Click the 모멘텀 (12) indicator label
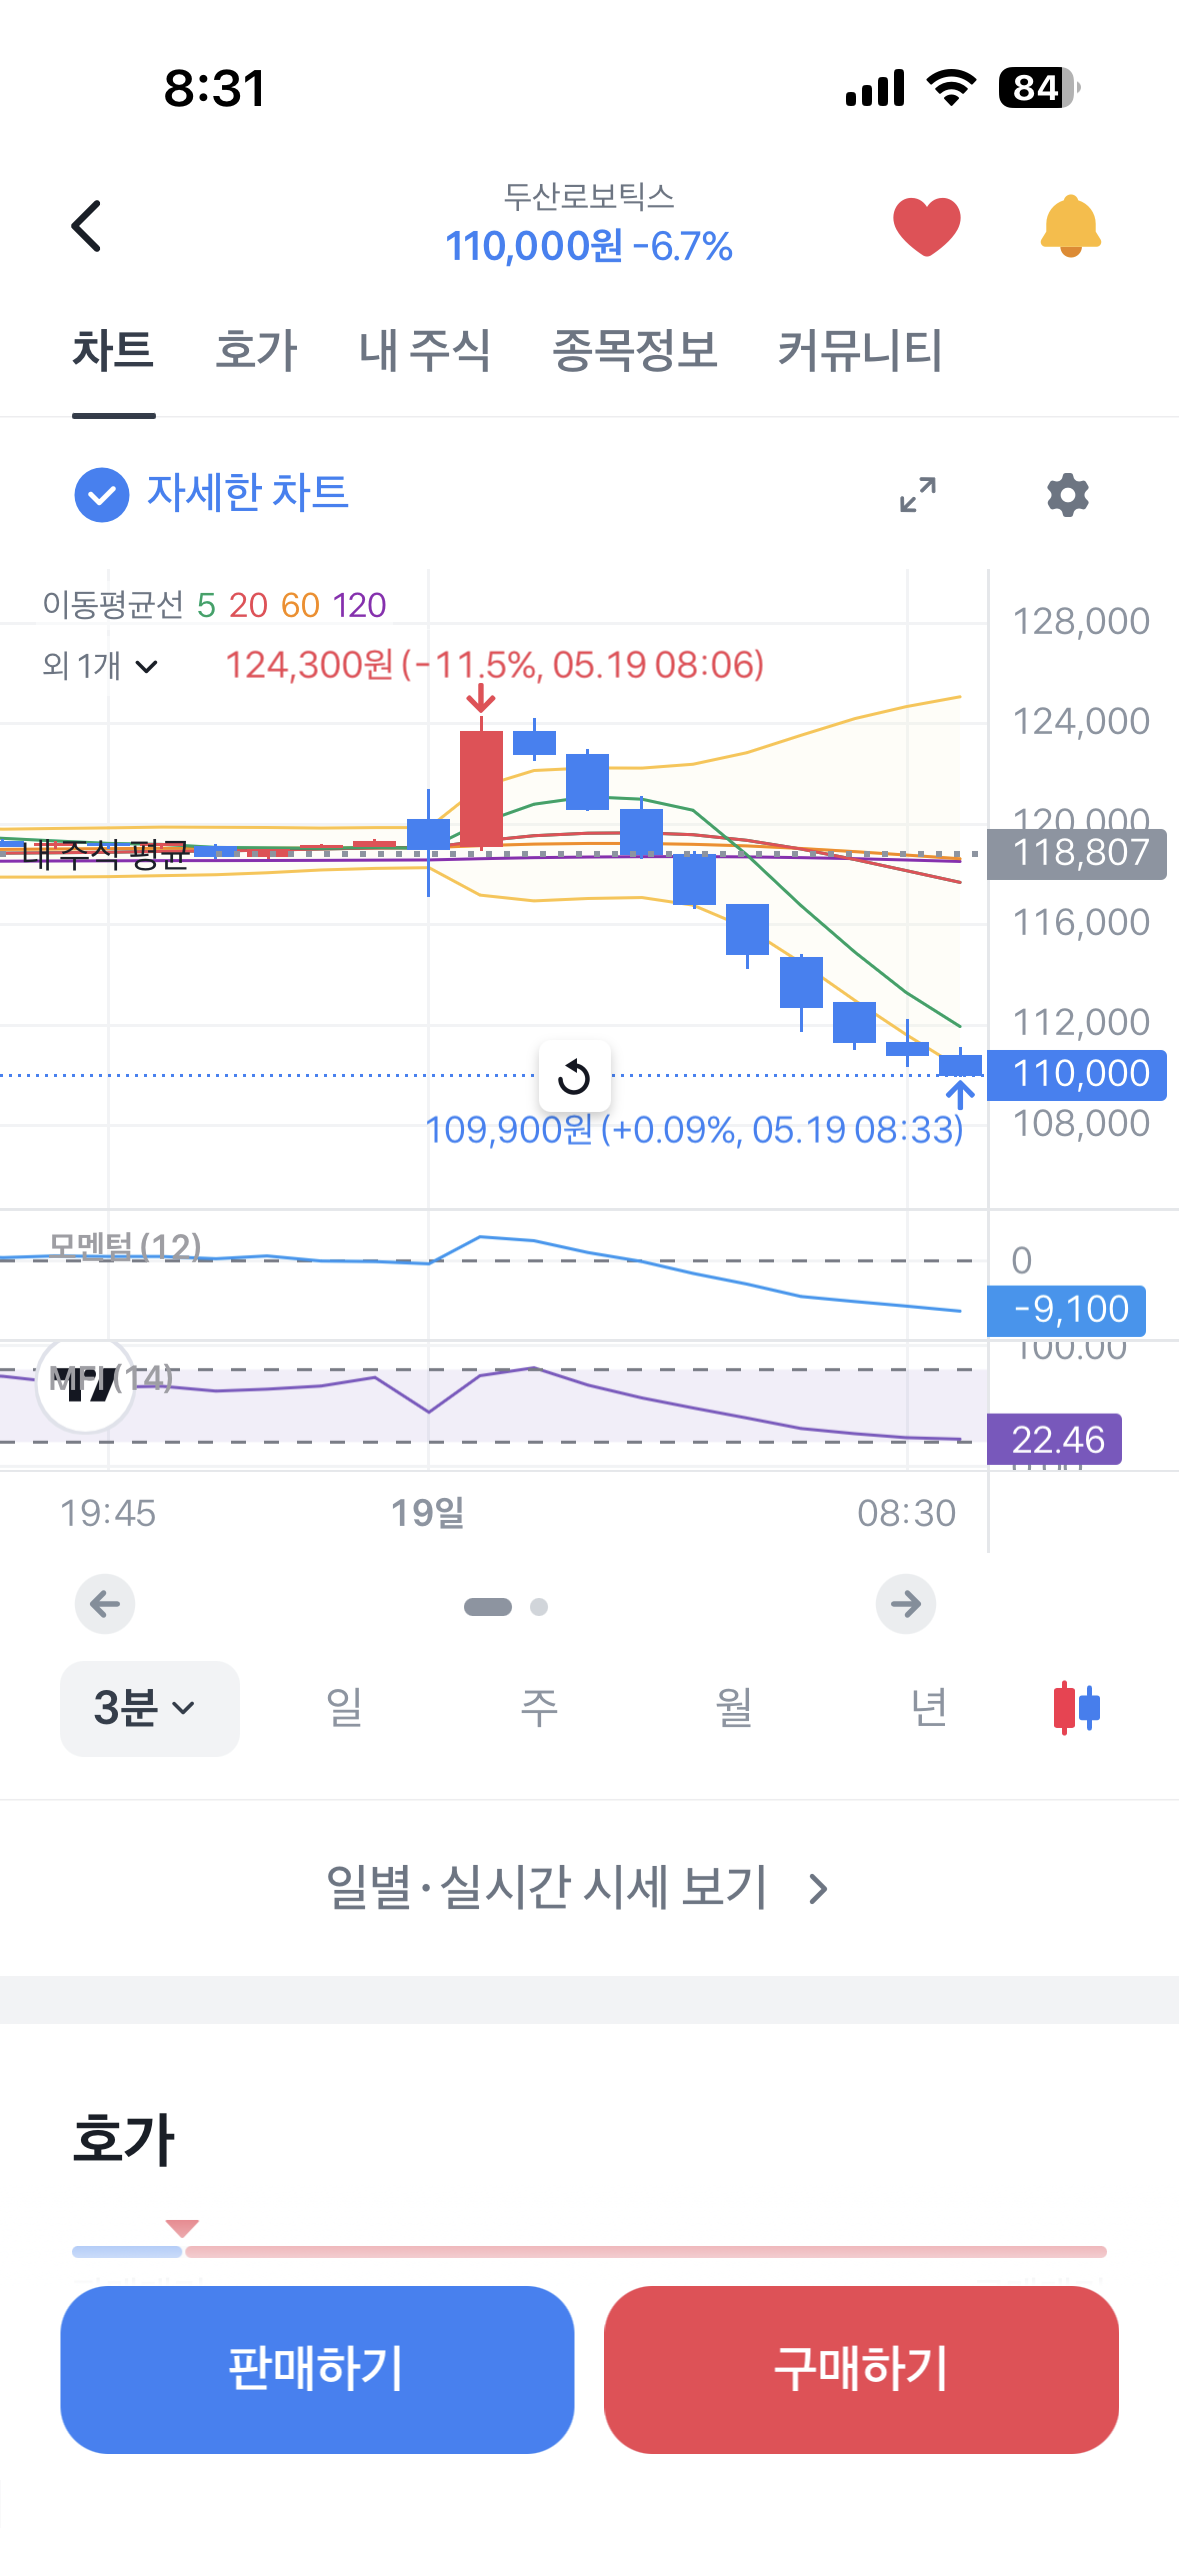The image size is (1179, 2556). coord(125,1246)
